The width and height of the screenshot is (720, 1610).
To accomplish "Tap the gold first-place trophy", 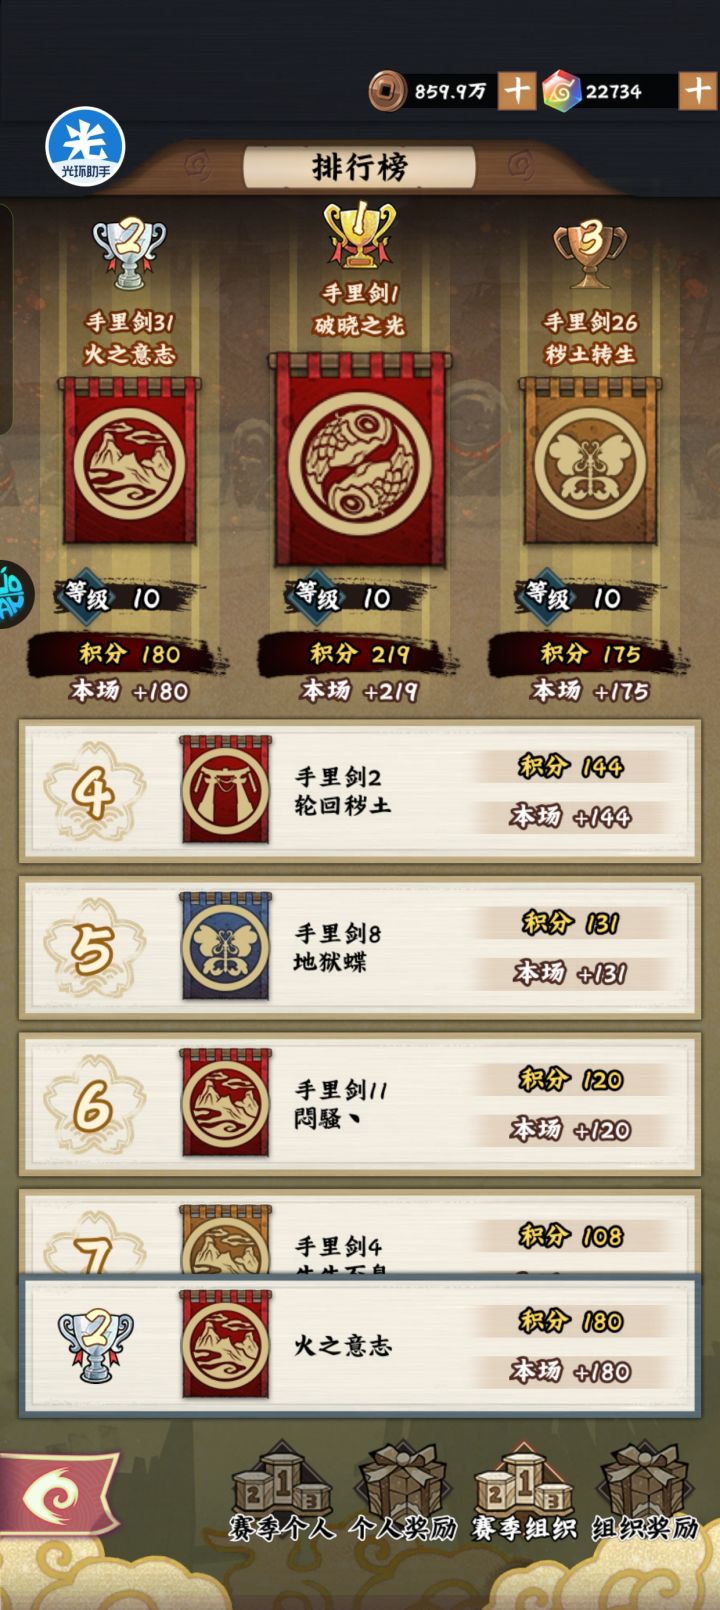I will pyautogui.click(x=359, y=234).
